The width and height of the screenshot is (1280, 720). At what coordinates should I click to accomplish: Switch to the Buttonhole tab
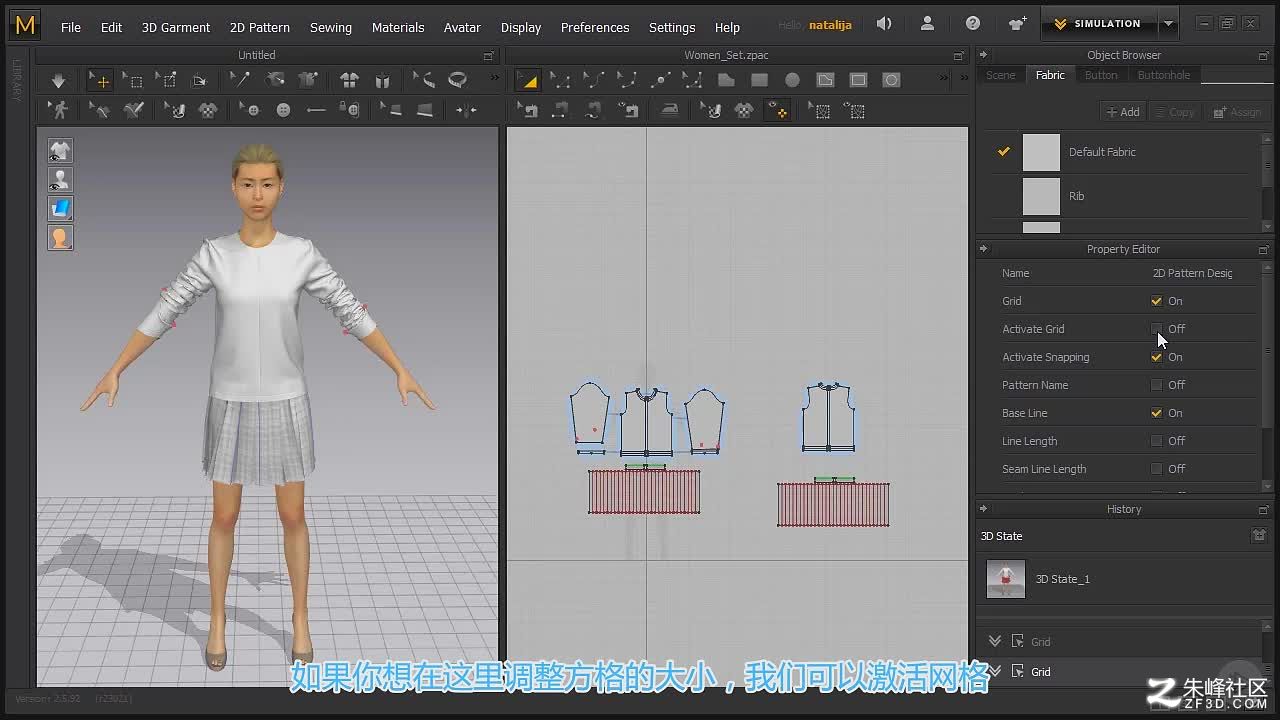pyautogui.click(x=1164, y=75)
